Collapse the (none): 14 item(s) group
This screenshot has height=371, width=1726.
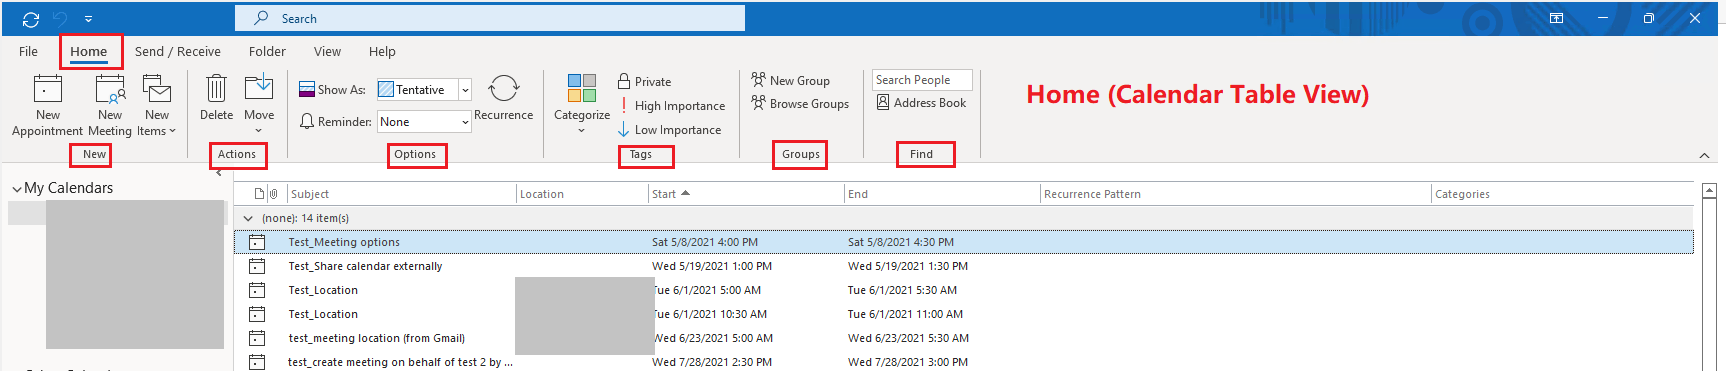[x=248, y=218]
